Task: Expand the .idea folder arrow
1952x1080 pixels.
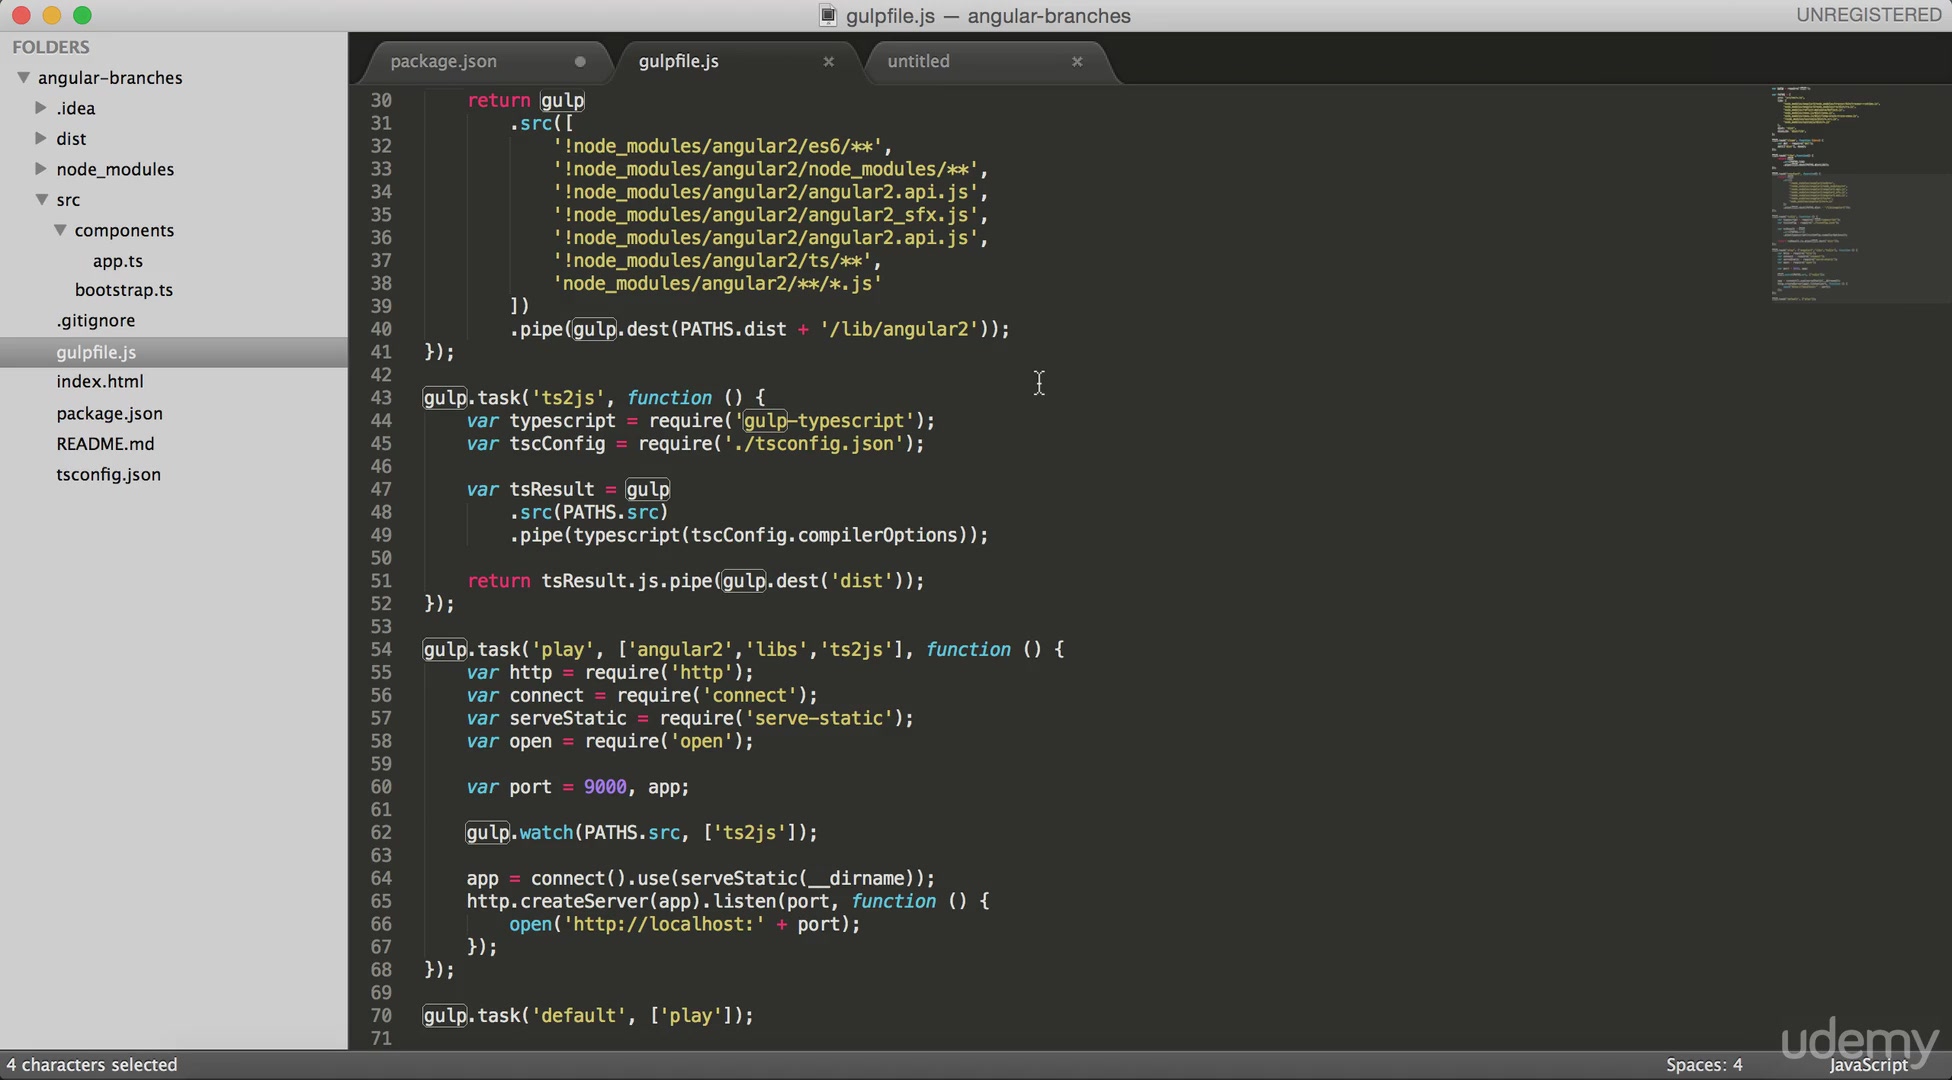Action: click(x=41, y=107)
